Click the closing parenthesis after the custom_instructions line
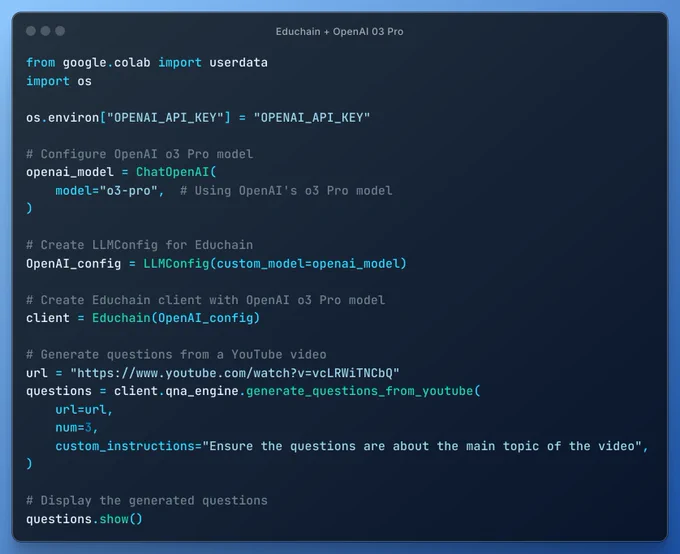 point(29,464)
